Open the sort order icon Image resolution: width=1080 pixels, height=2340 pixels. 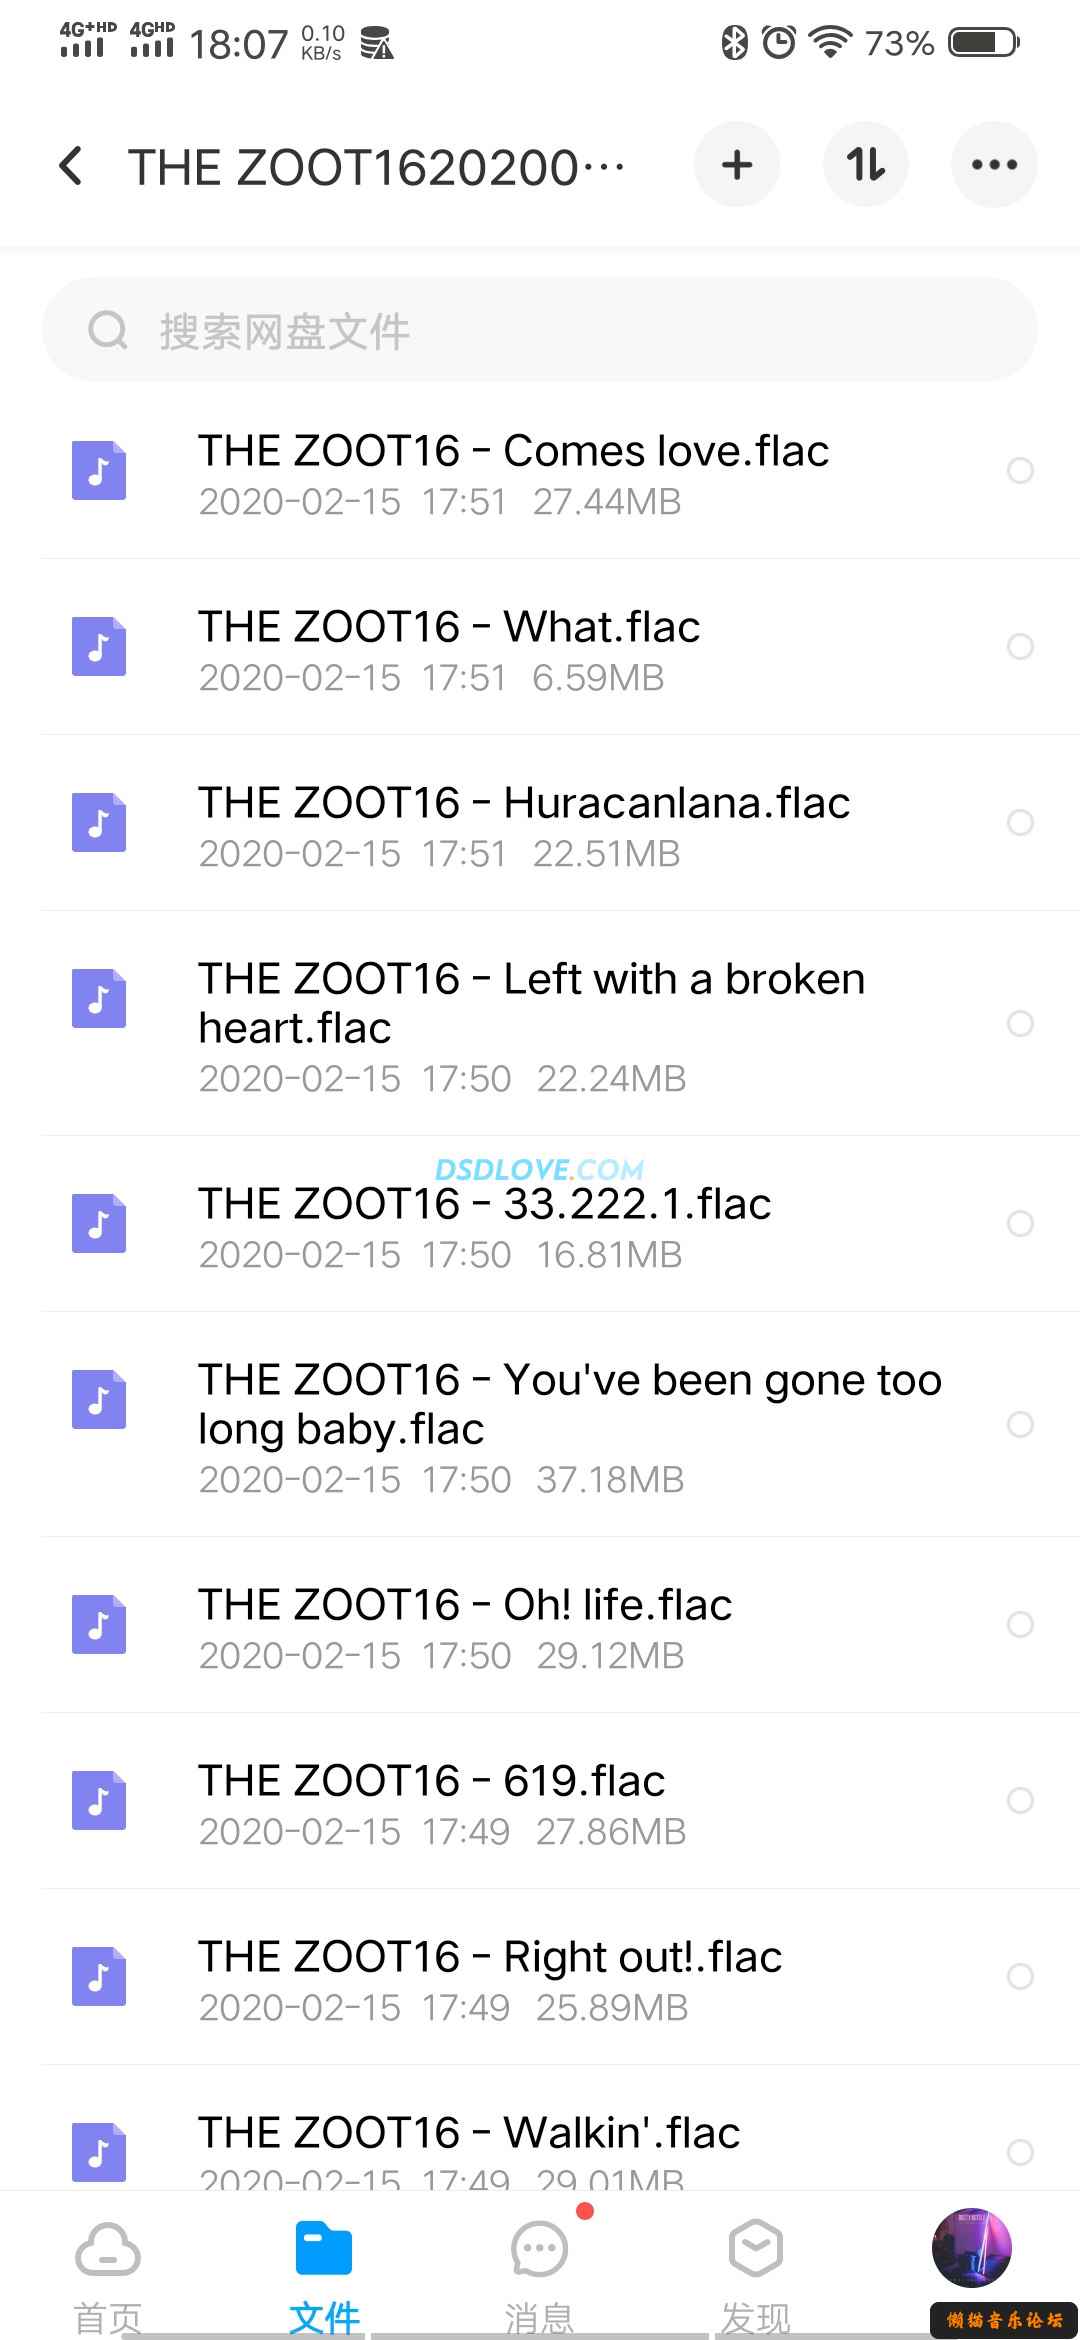(865, 165)
